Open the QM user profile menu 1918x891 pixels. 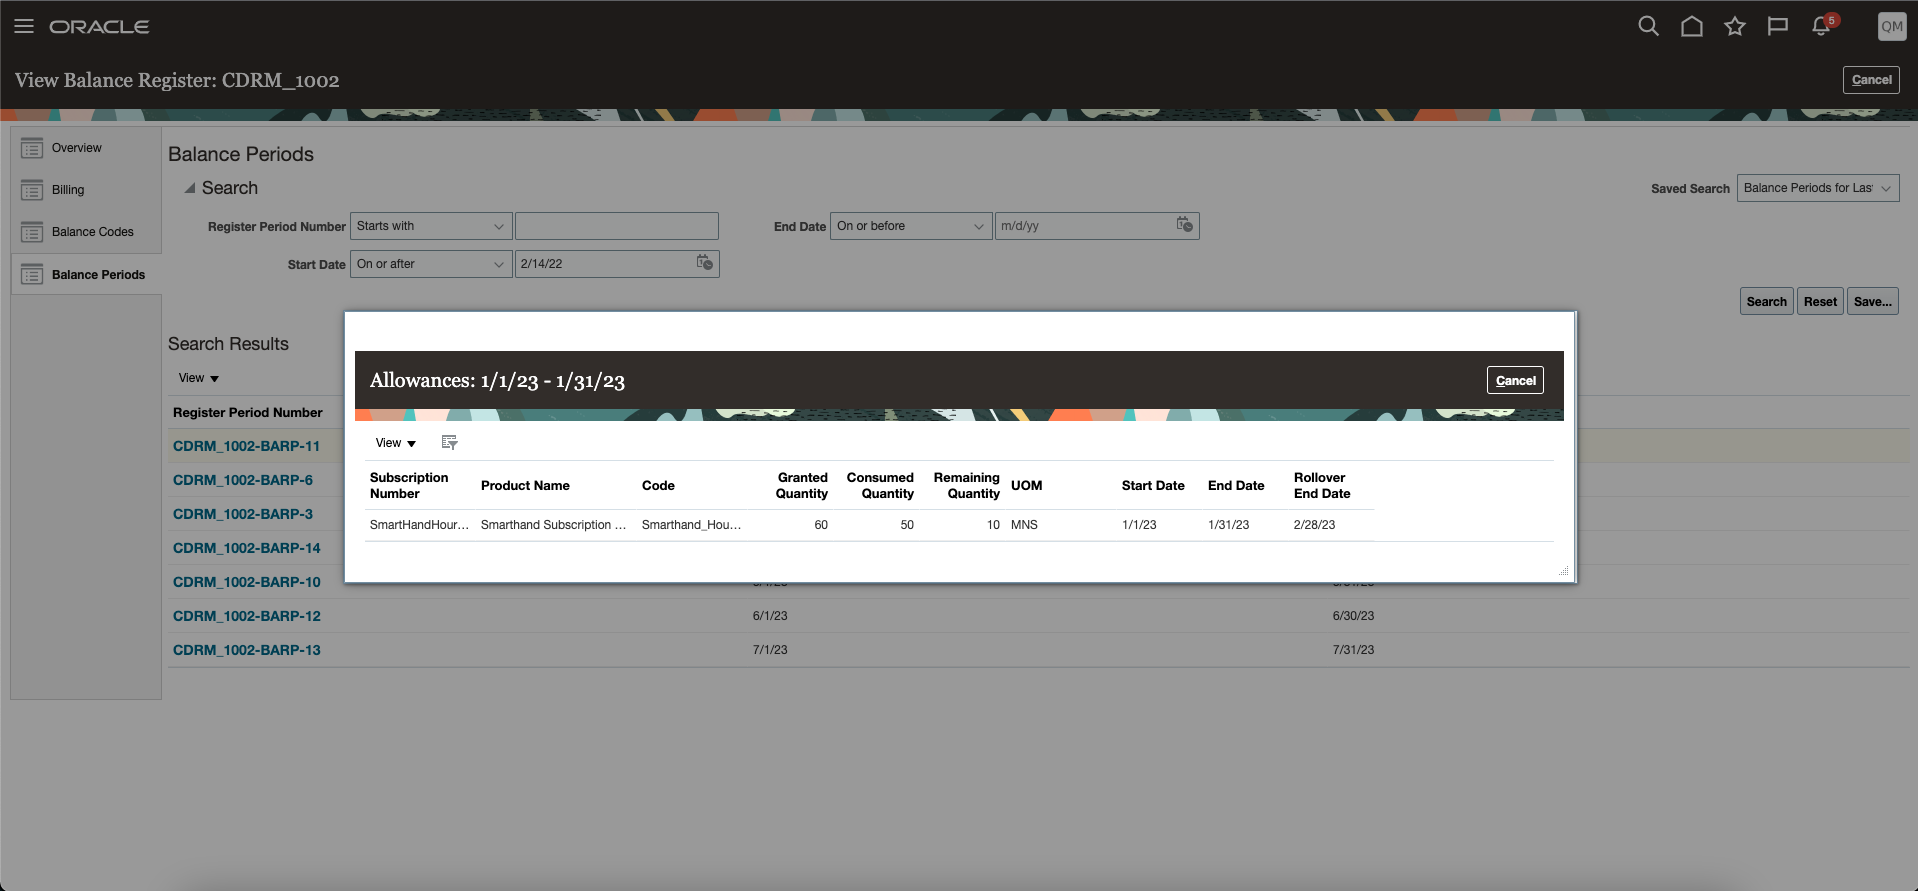[x=1891, y=26]
